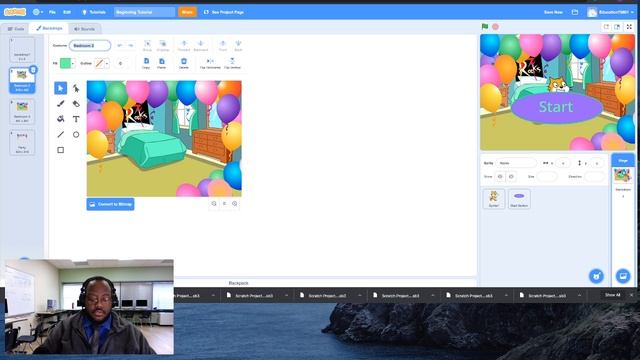The width and height of the screenshot is (640, 360).
Task: Expand options for last Scratch Project download
Action: coord(579,295)
